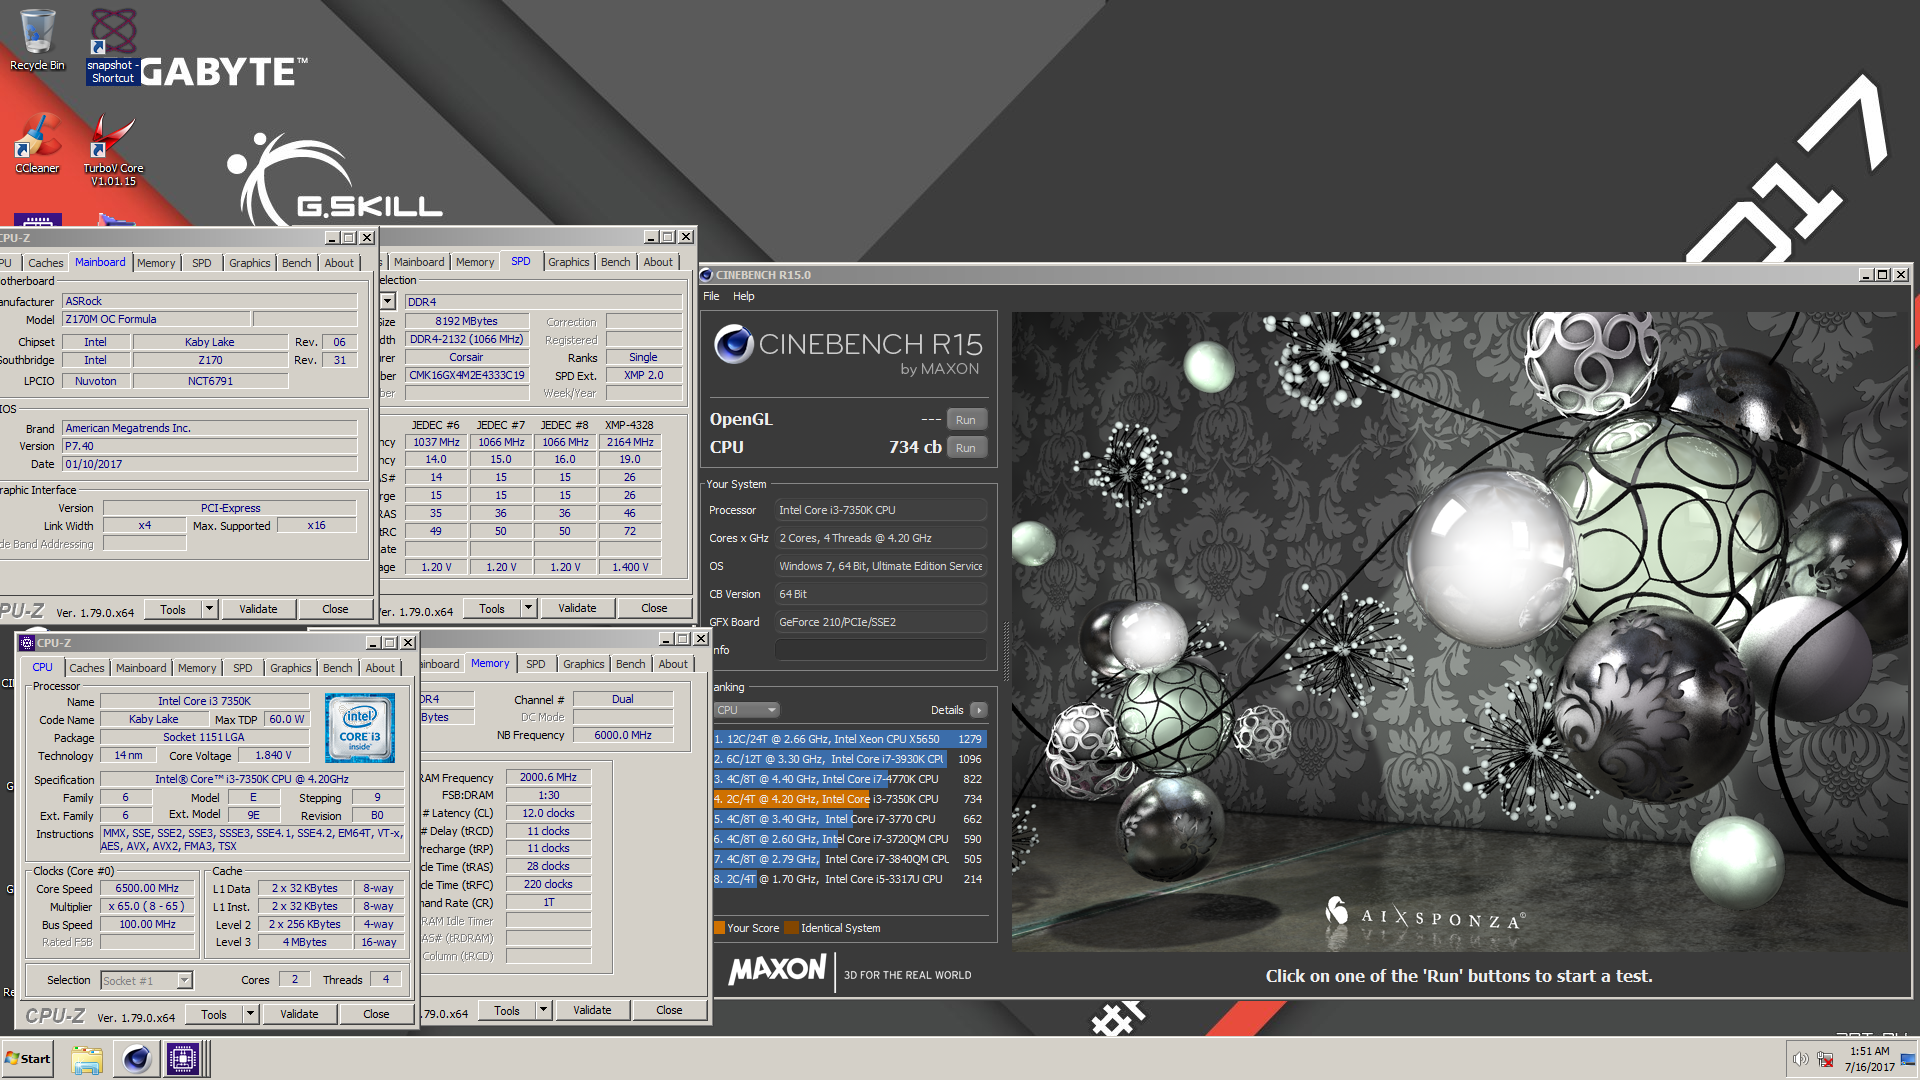Click the Info field in Cinebench
Viewport: 1920px width, 1080px height.
pyautogui.click(x=881, y=650)
